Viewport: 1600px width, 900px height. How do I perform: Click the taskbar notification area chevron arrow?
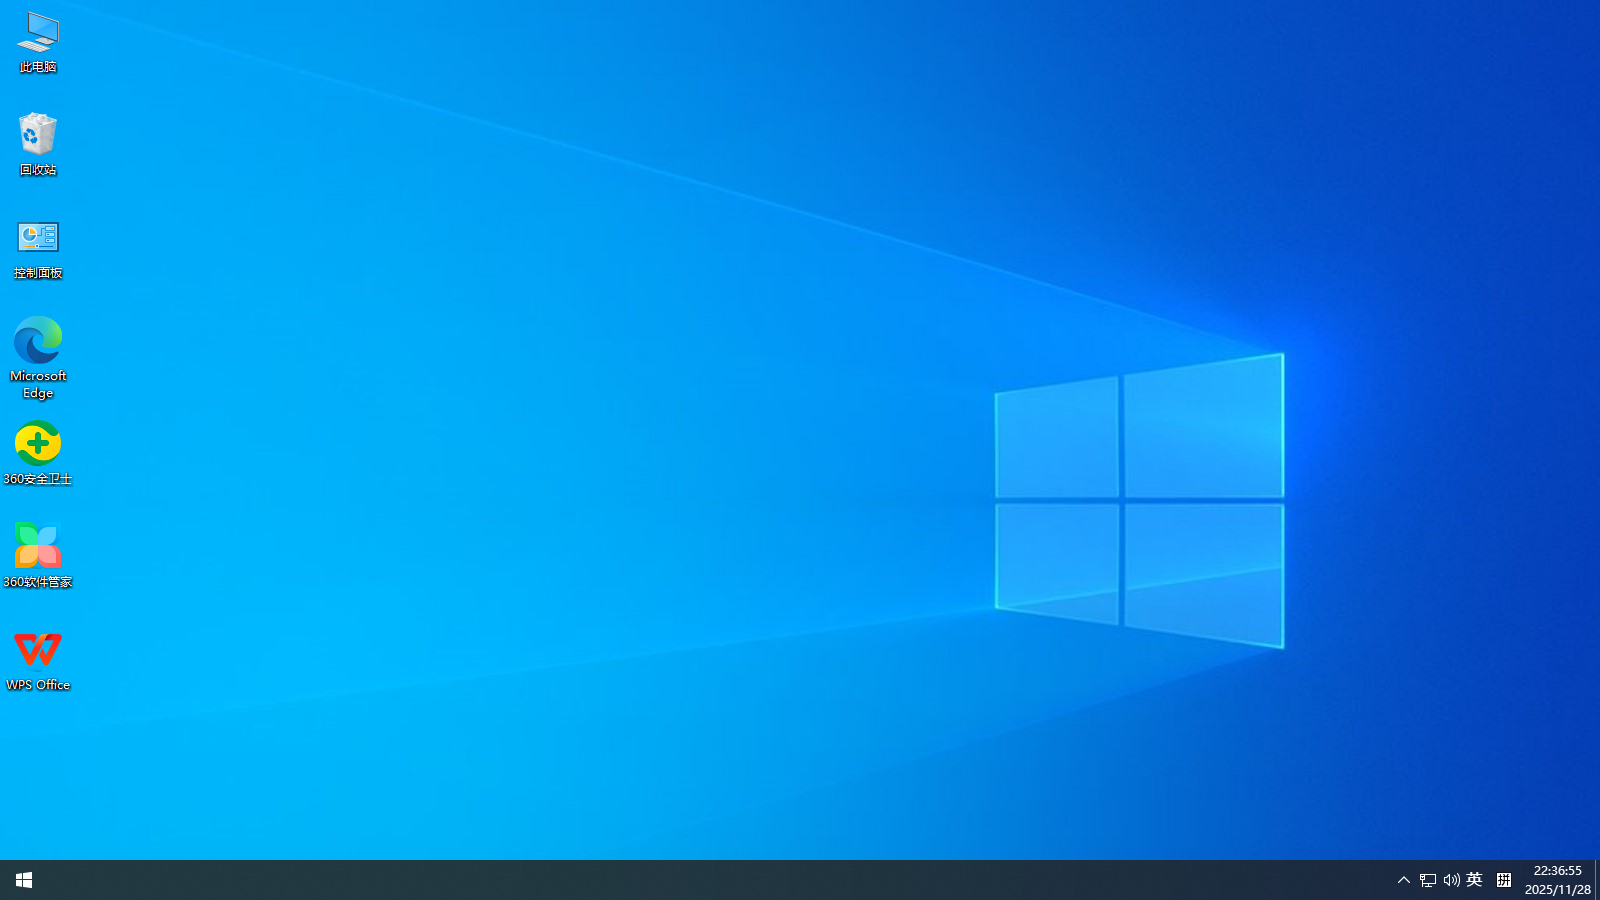(x=1404, y=881)
